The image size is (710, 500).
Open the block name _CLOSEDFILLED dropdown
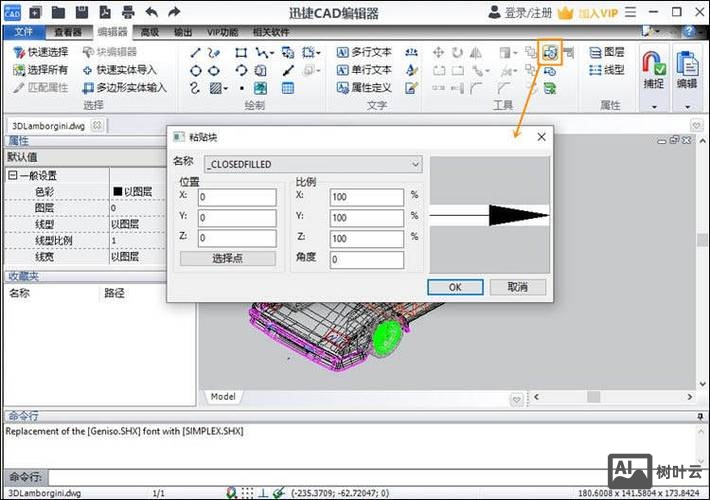click(x=415, y=164)
